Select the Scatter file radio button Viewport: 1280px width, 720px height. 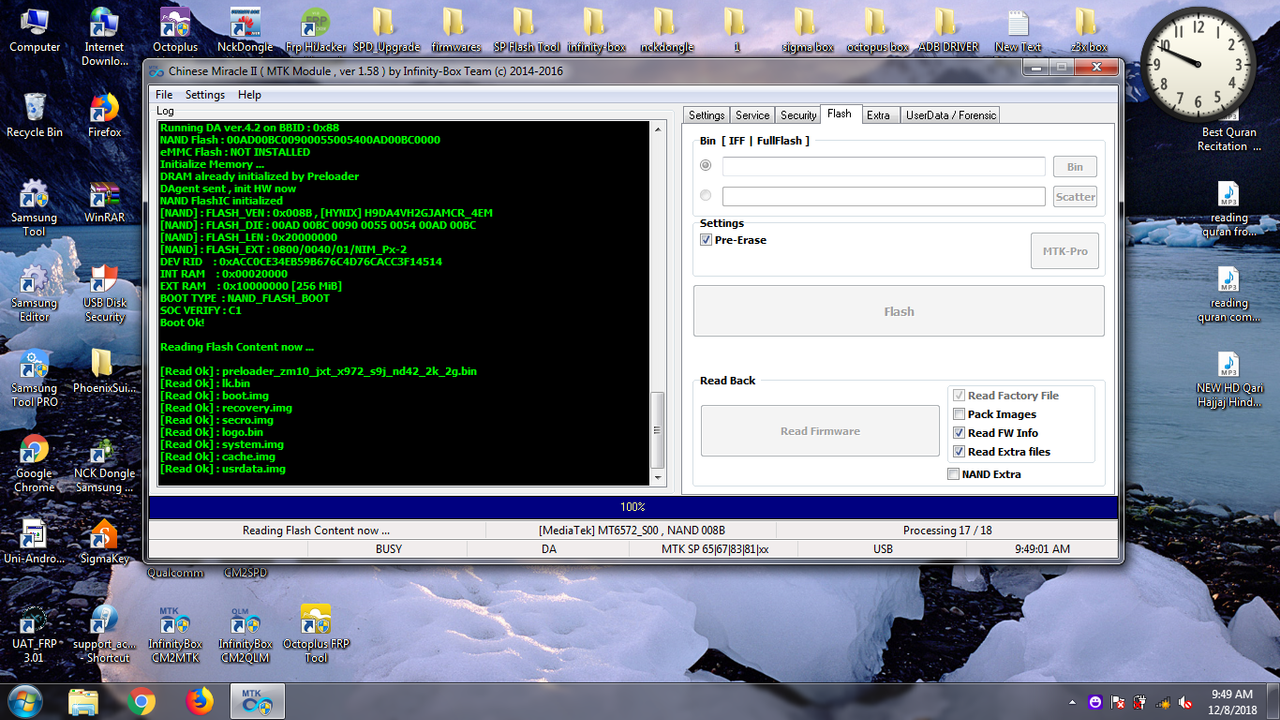click(706, 196)
